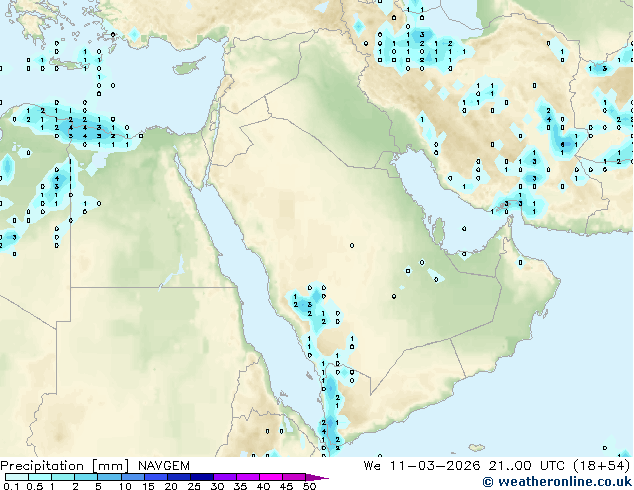Select the 15–20 mm legend swatch

coord(155,477)
